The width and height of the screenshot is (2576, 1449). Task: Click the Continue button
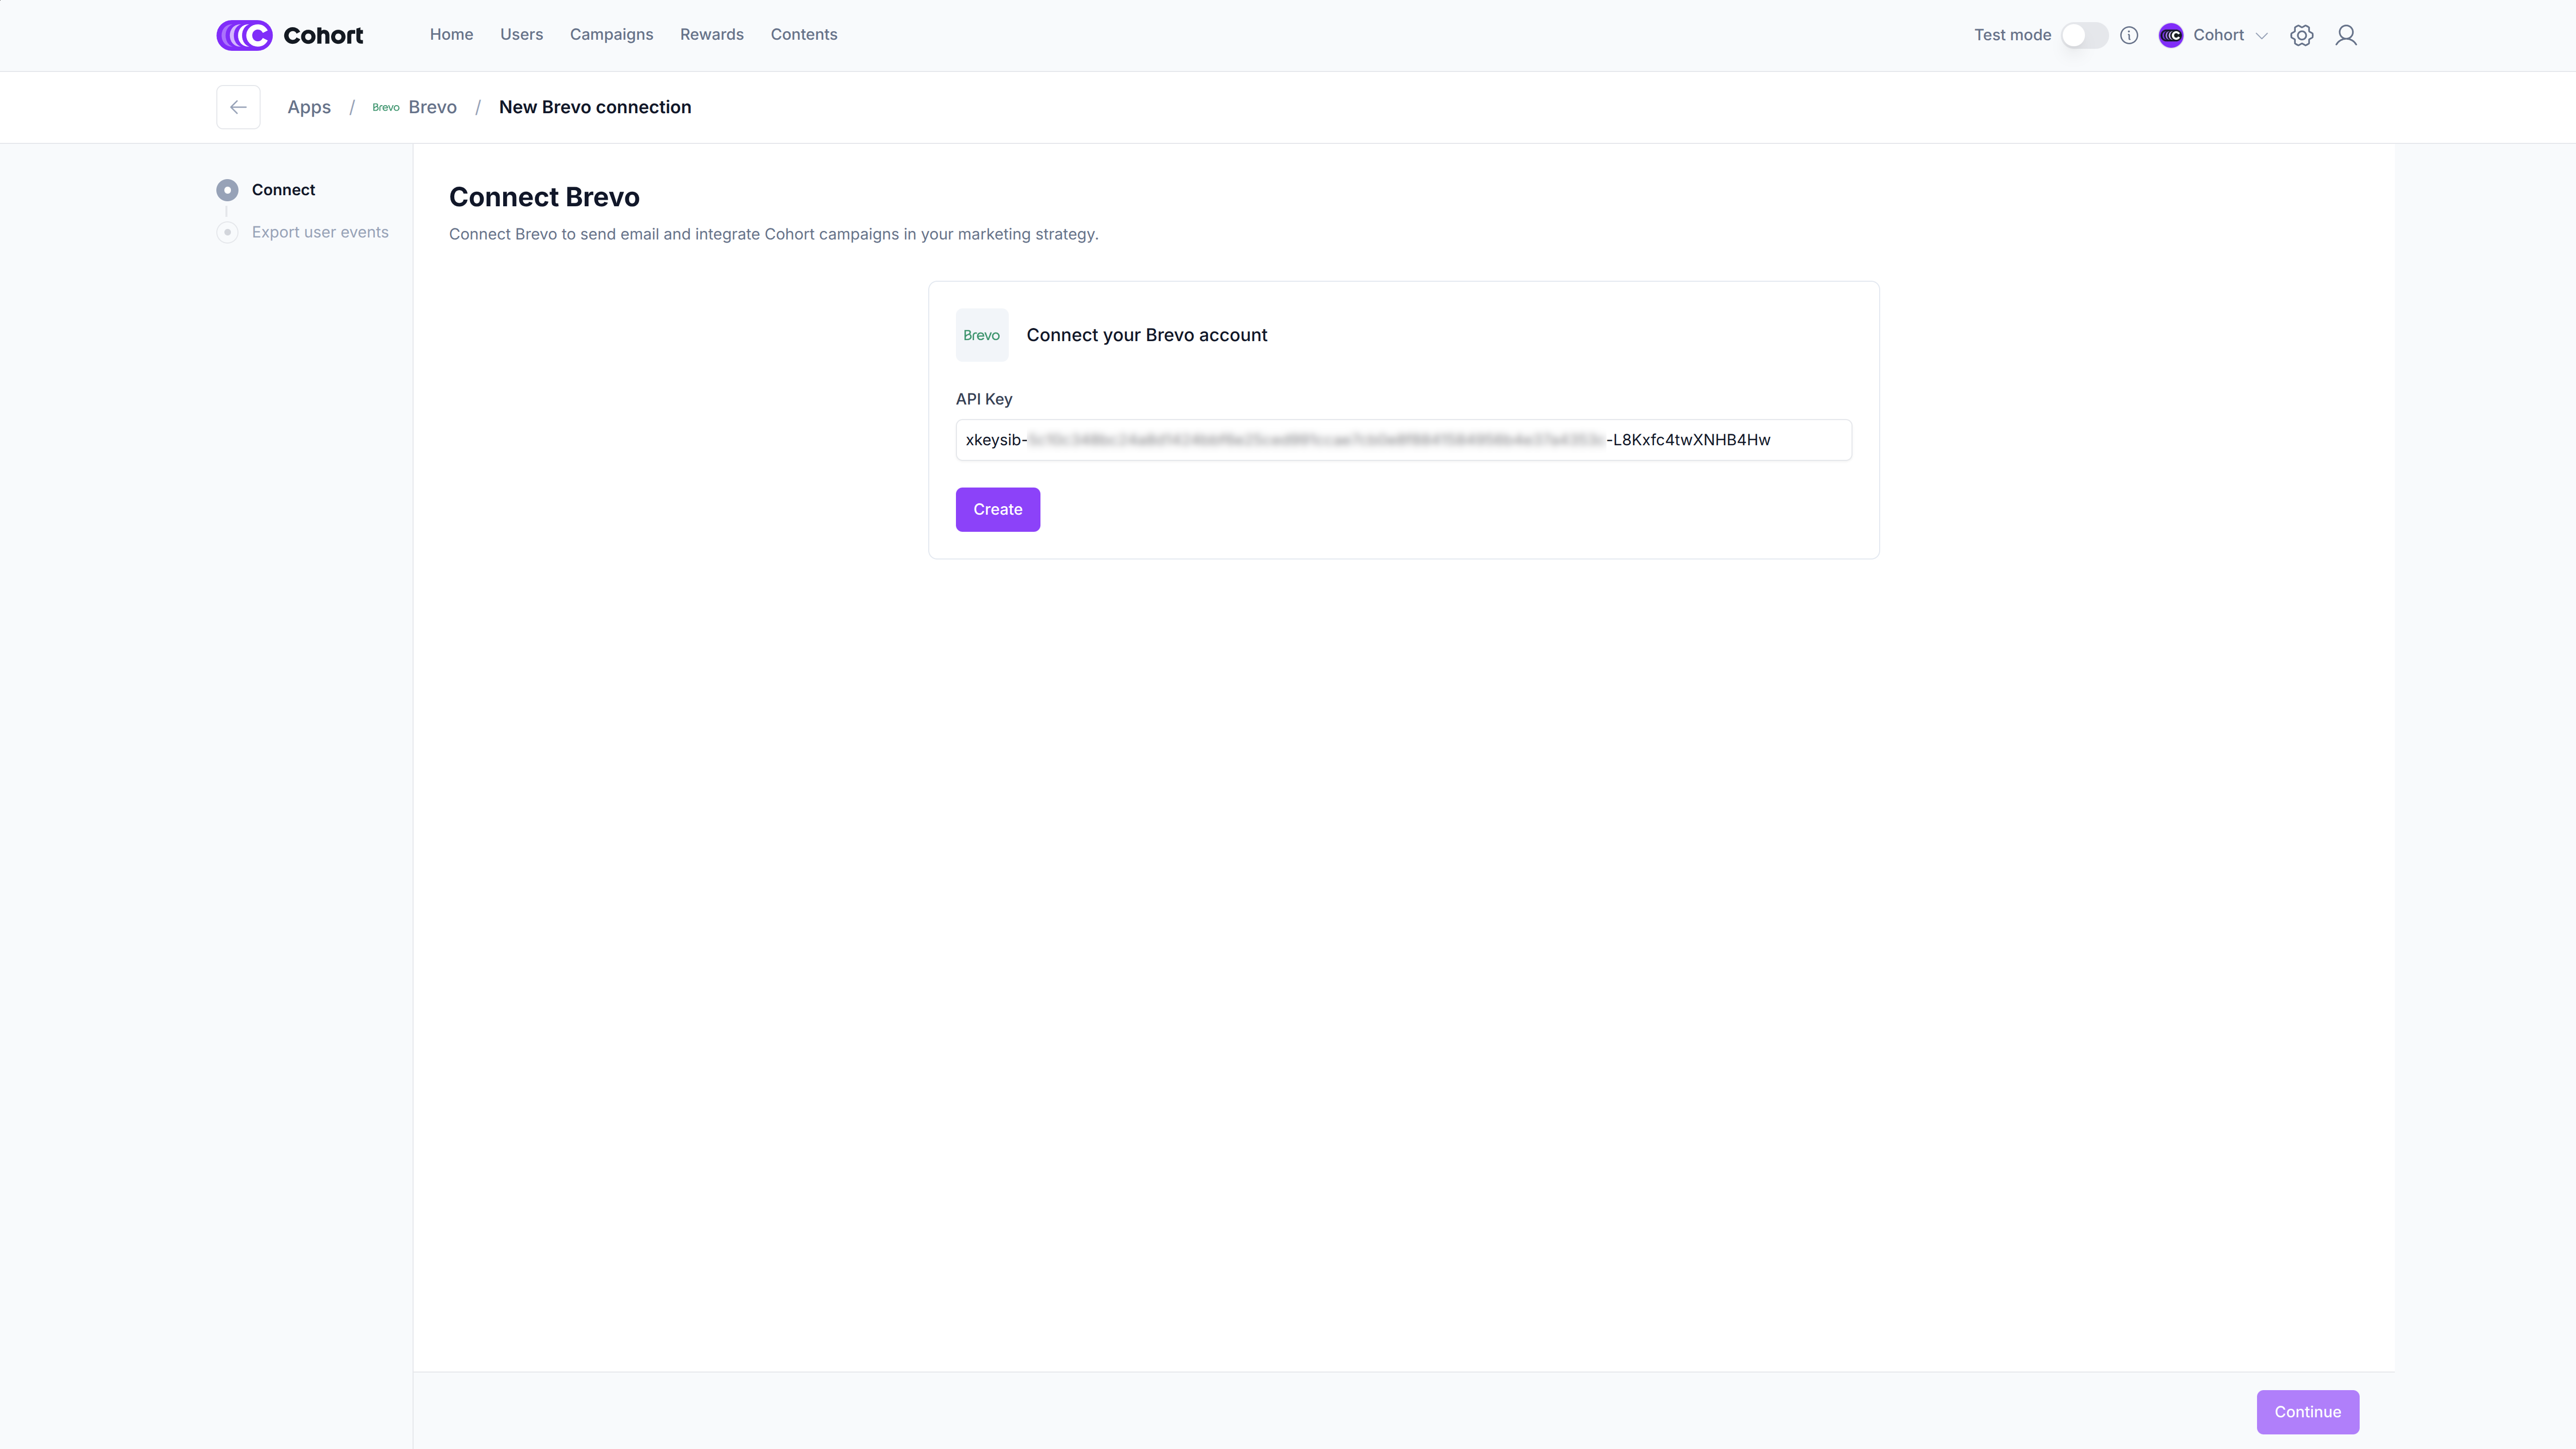pos(2307,1411)
